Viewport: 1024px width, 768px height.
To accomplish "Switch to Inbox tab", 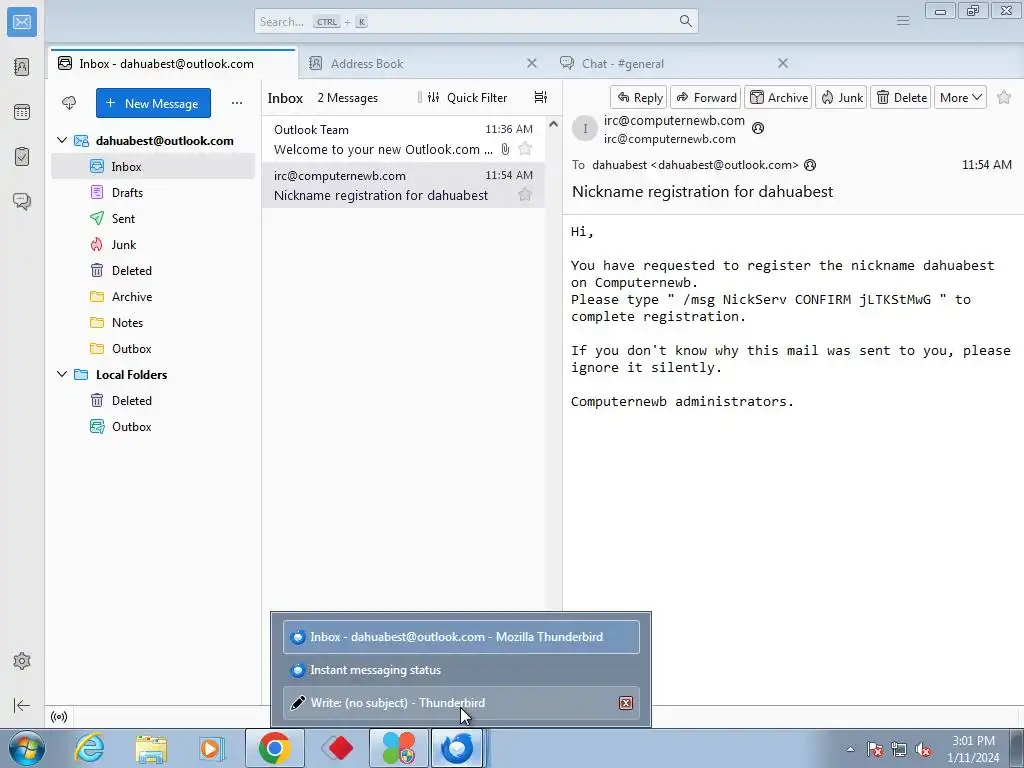I will (173, 63).
